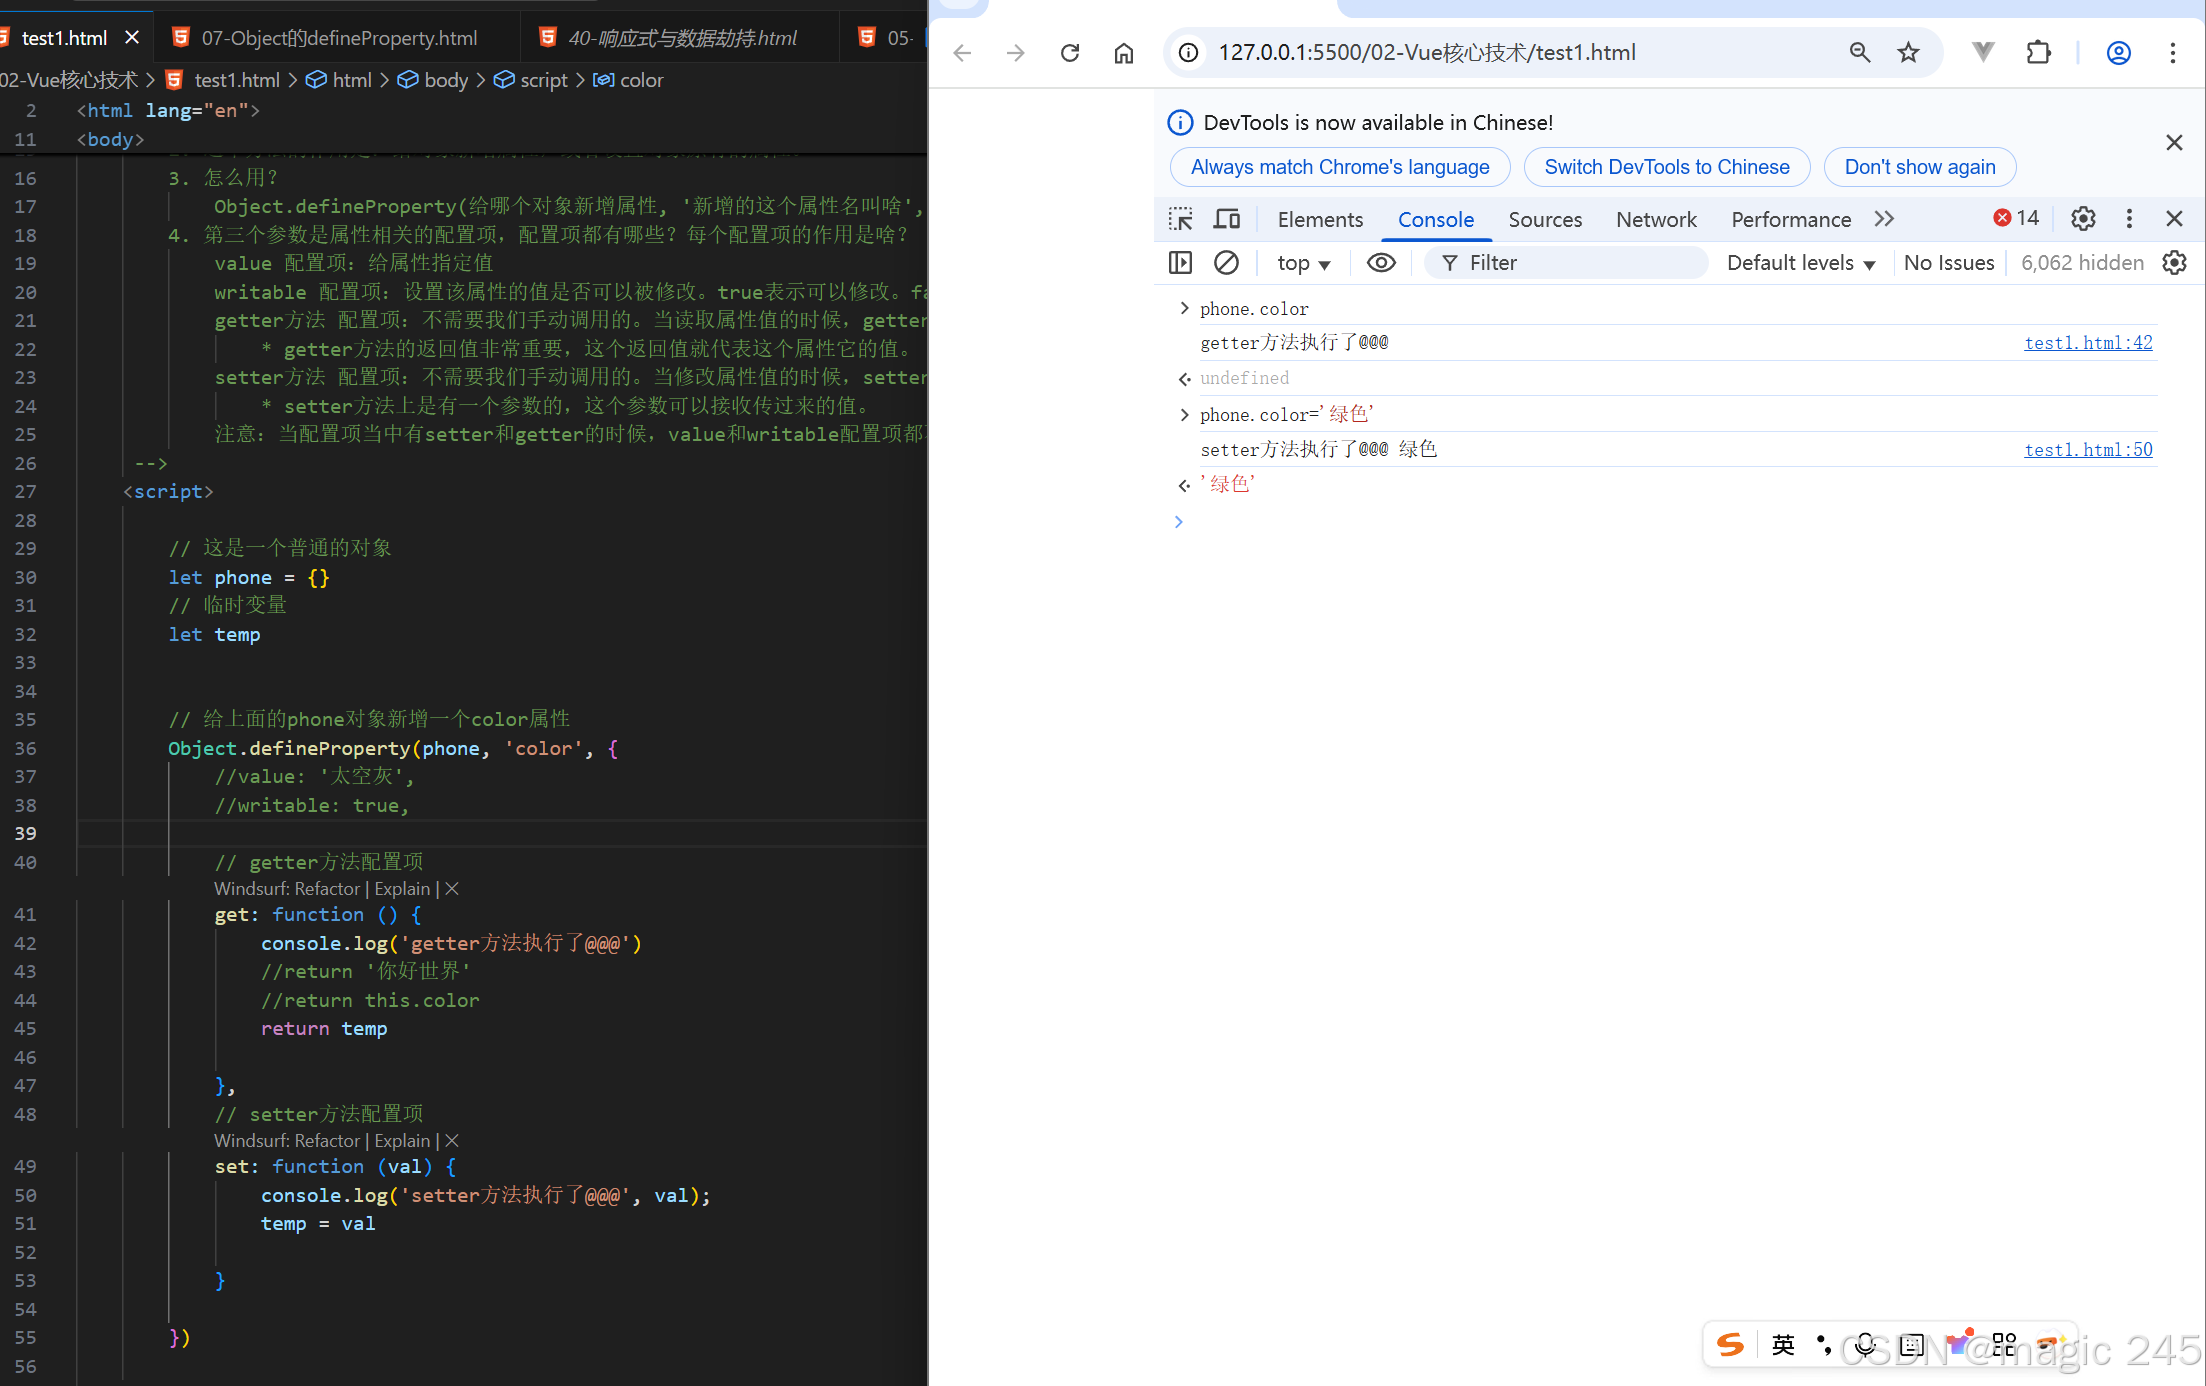Expand the phone.color console entry
Screen dimensions: 2206x1386
[x=1184, y=308]
